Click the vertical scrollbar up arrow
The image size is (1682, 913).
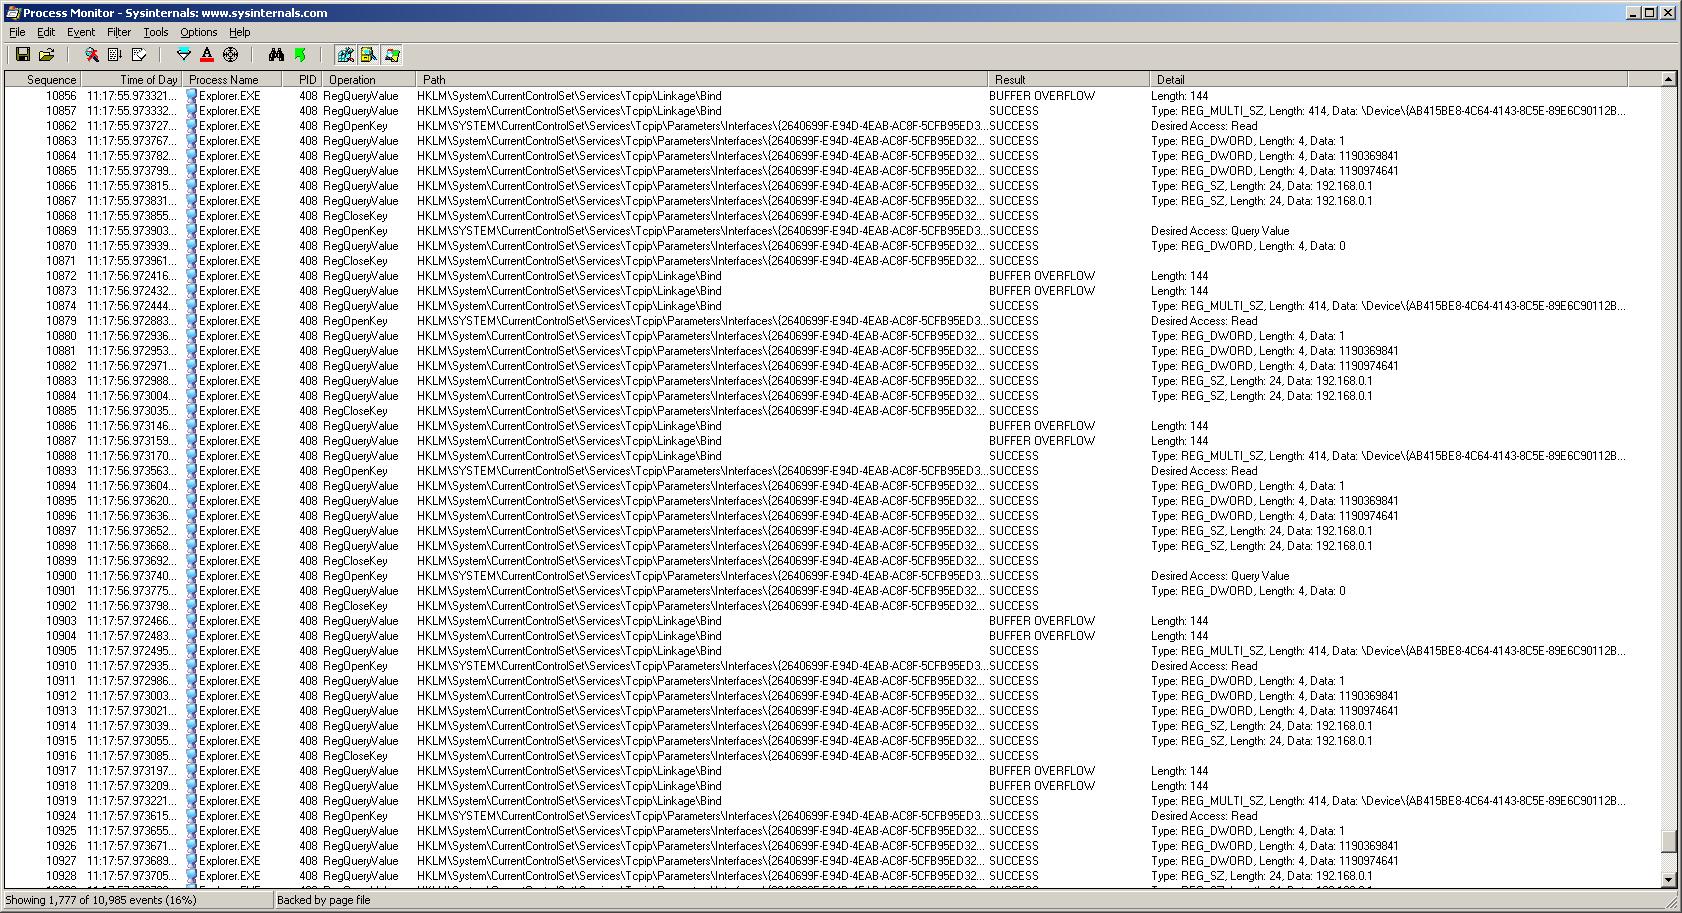[x=1668, y=79]
